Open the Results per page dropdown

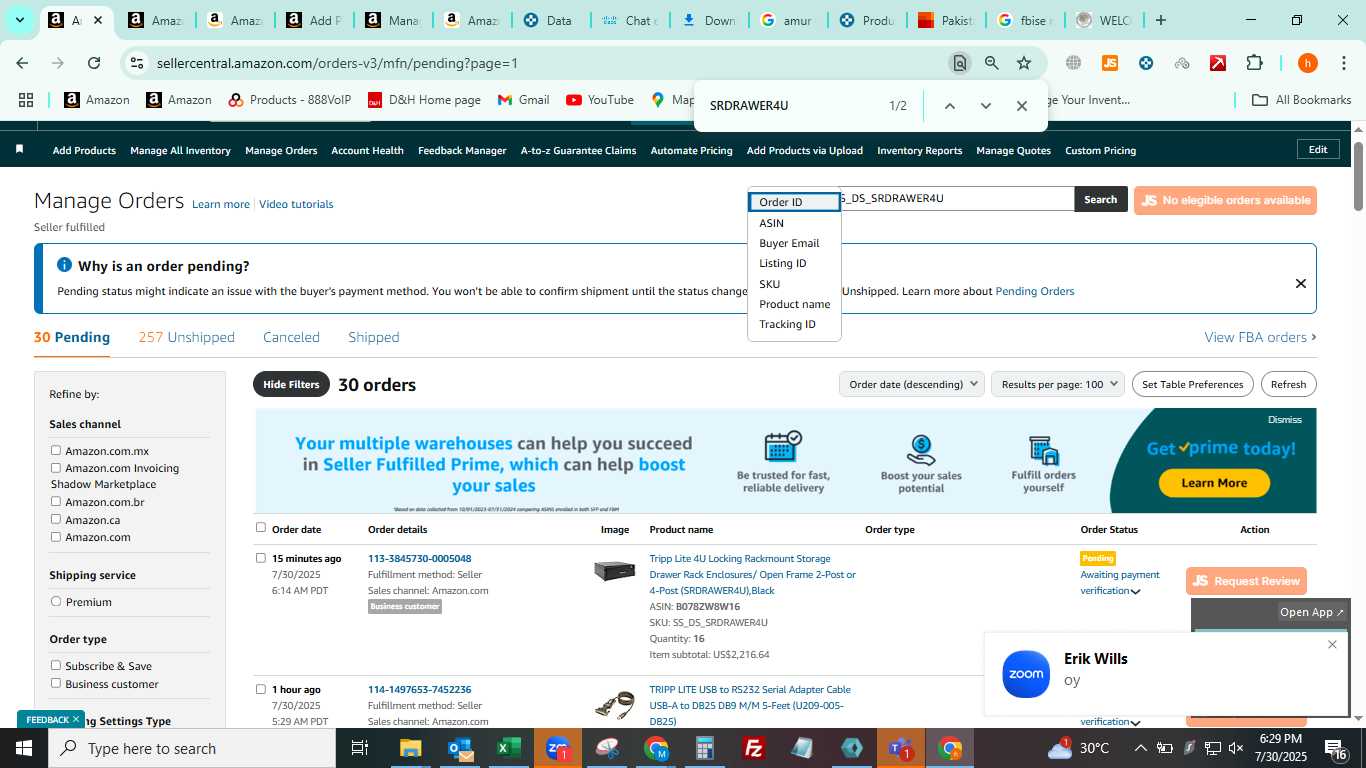[1058, 384]
